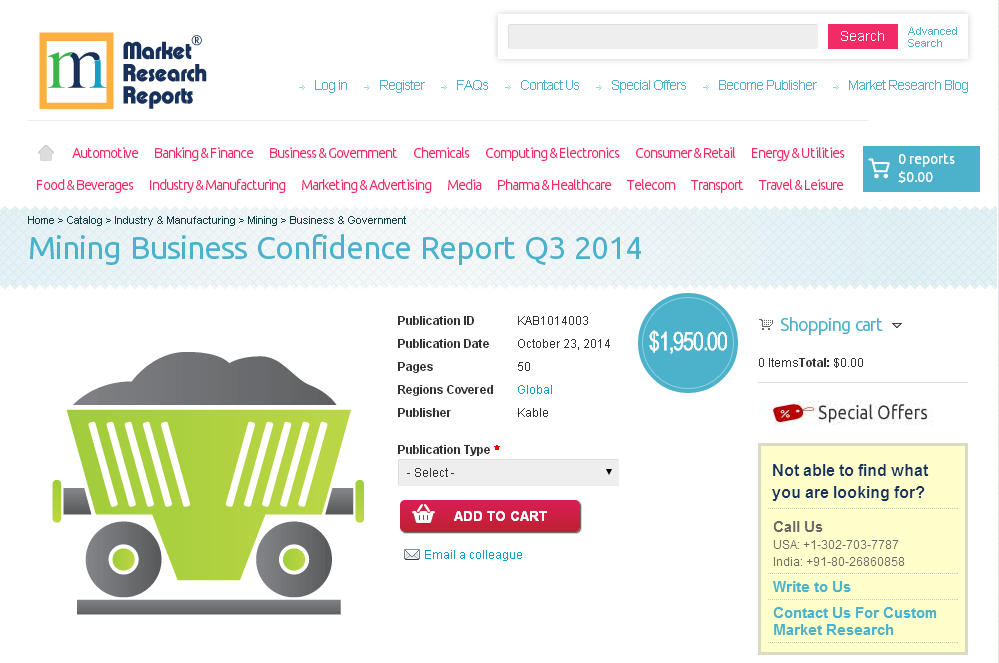
Task: Open the shopping cart showing 0 reports
Action: pyautogui.click(x=920, y=168)
